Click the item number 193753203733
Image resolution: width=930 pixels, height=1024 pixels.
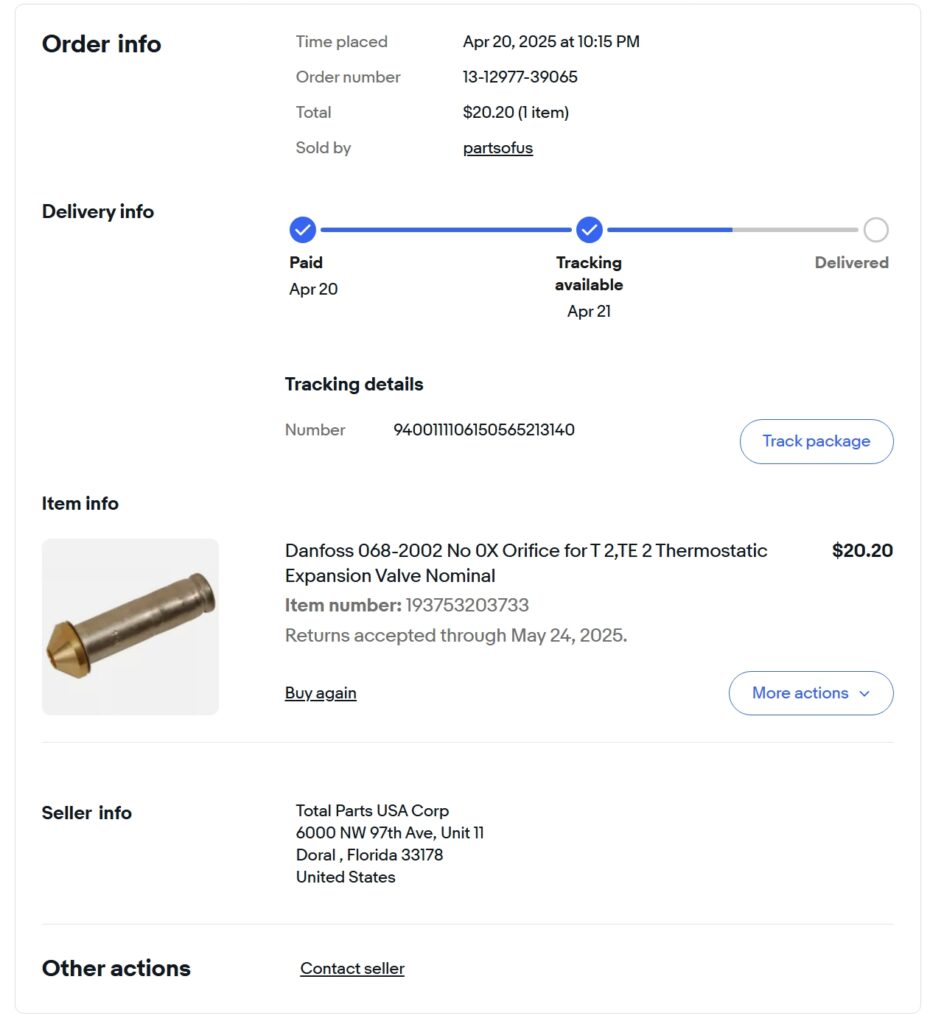pyautogui.click(x=467, y=605)
